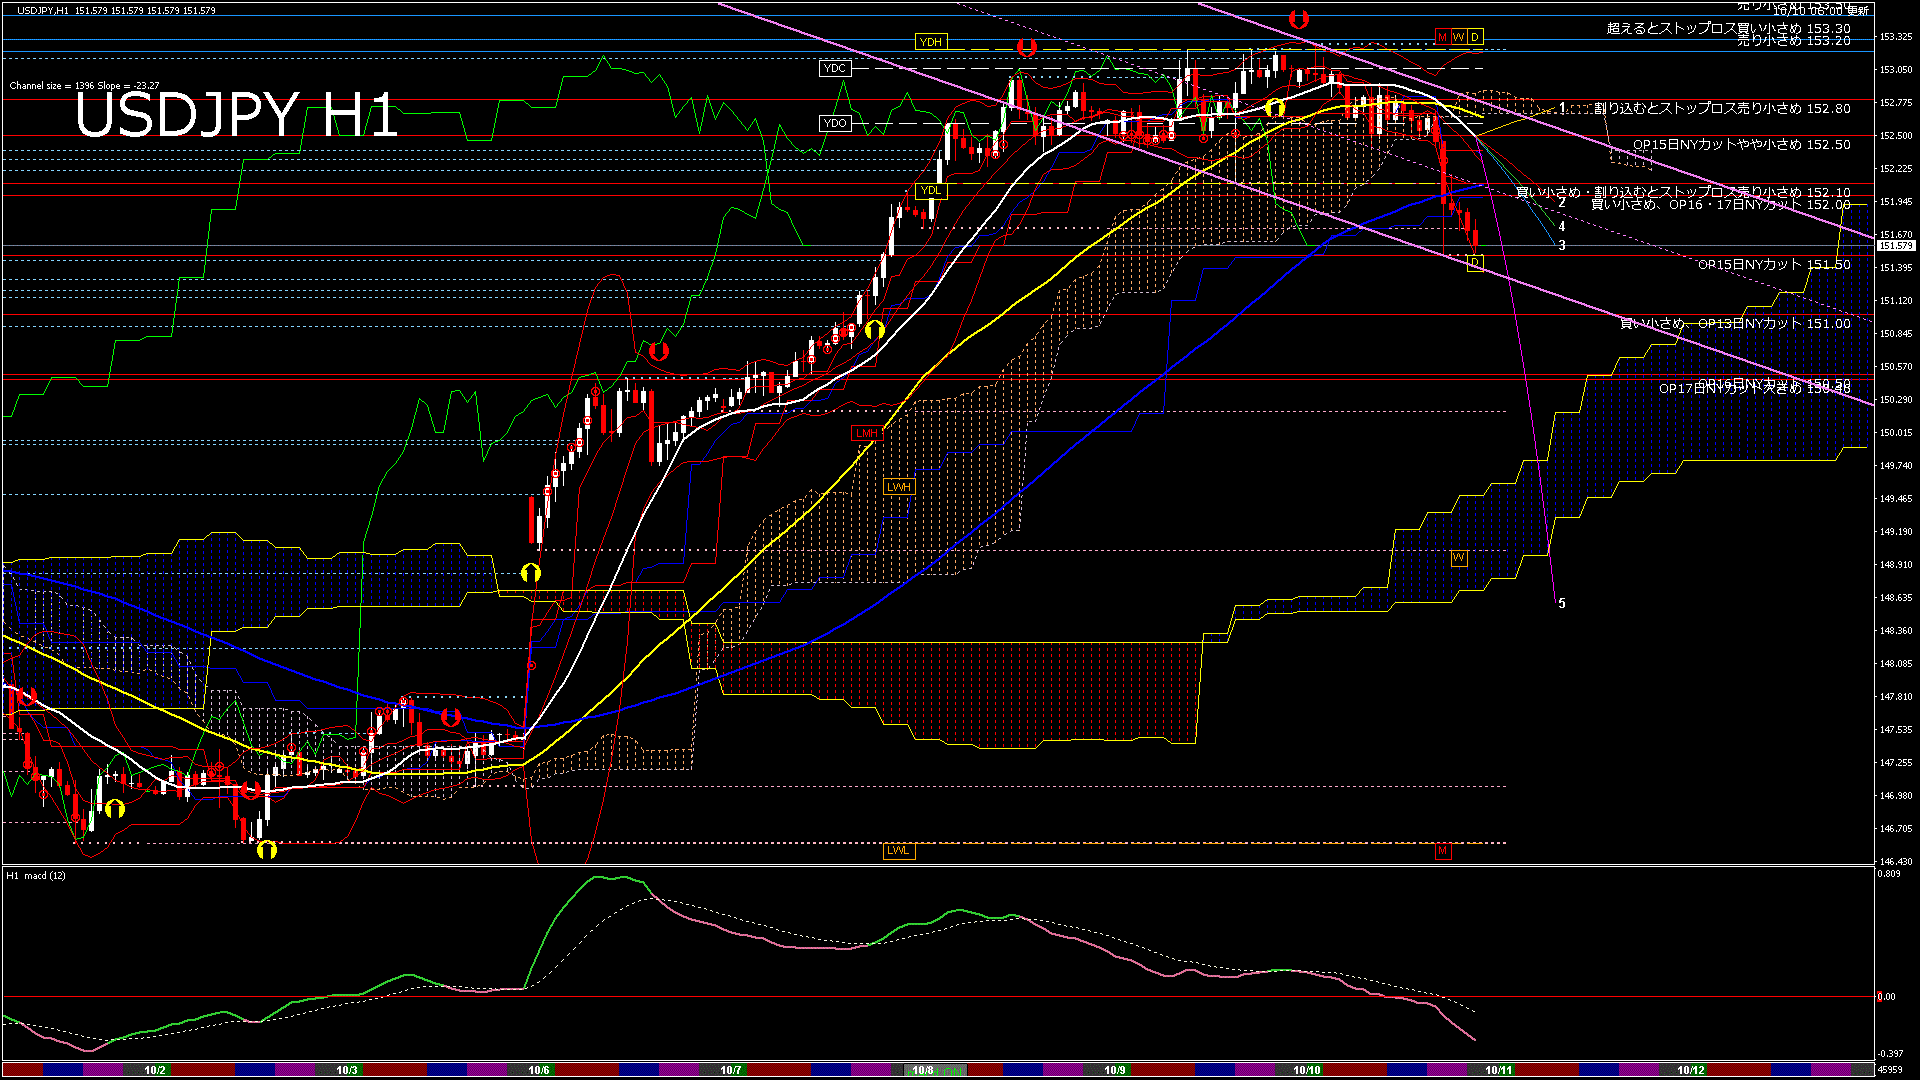Click the red down-arrow above the upper pink channel line
Image resolution: width=1920 pixels, height=1080 pixels.
pyautogui.click(x=1298, y=18)
